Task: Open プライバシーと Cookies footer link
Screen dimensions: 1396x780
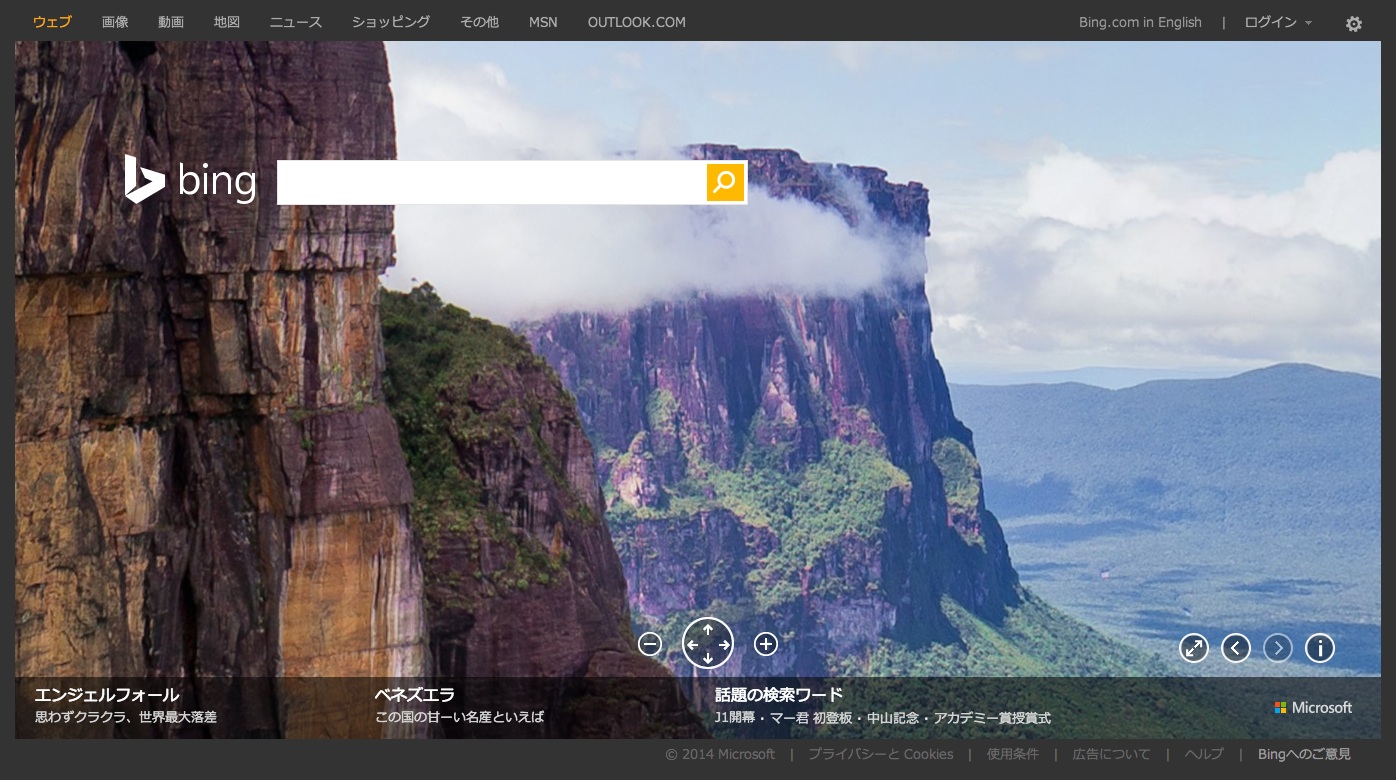Action: pos(880,754)
